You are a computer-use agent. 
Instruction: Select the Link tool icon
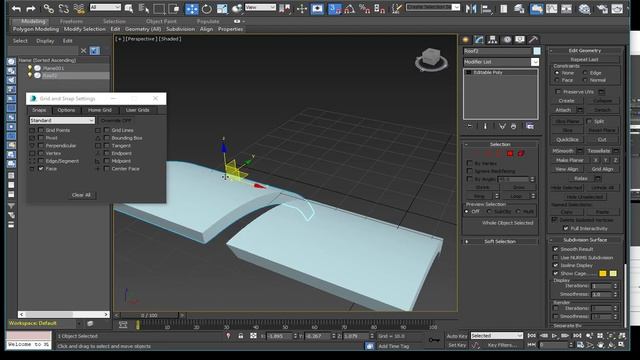(x=49, y=9)
